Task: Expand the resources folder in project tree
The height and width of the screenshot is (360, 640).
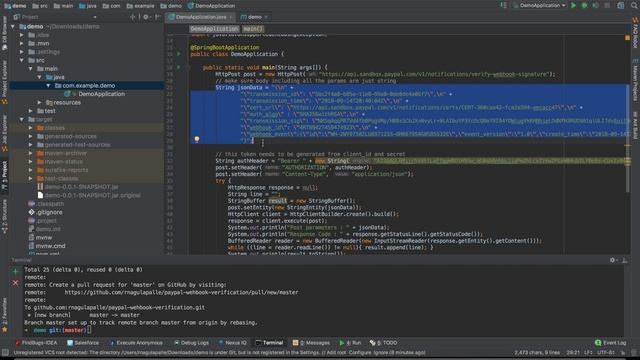Action: click(40, 102)
